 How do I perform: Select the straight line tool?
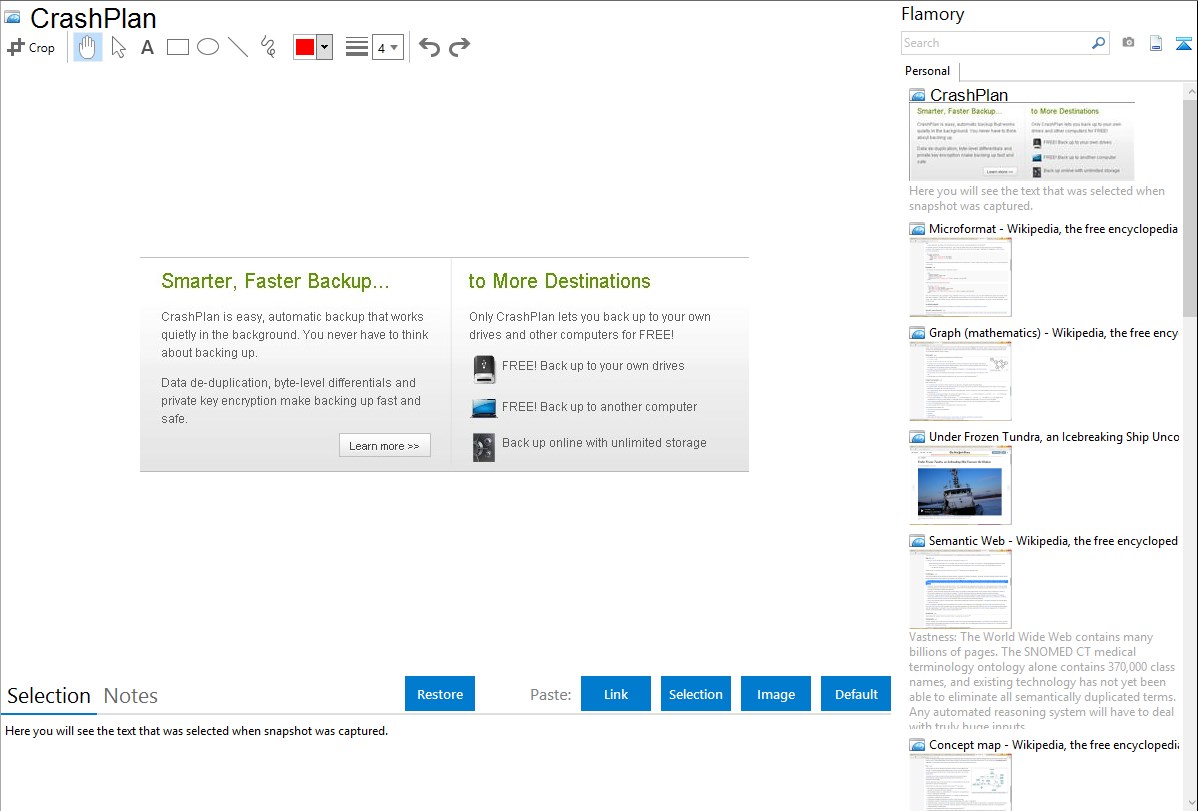(x=238, y=47)
